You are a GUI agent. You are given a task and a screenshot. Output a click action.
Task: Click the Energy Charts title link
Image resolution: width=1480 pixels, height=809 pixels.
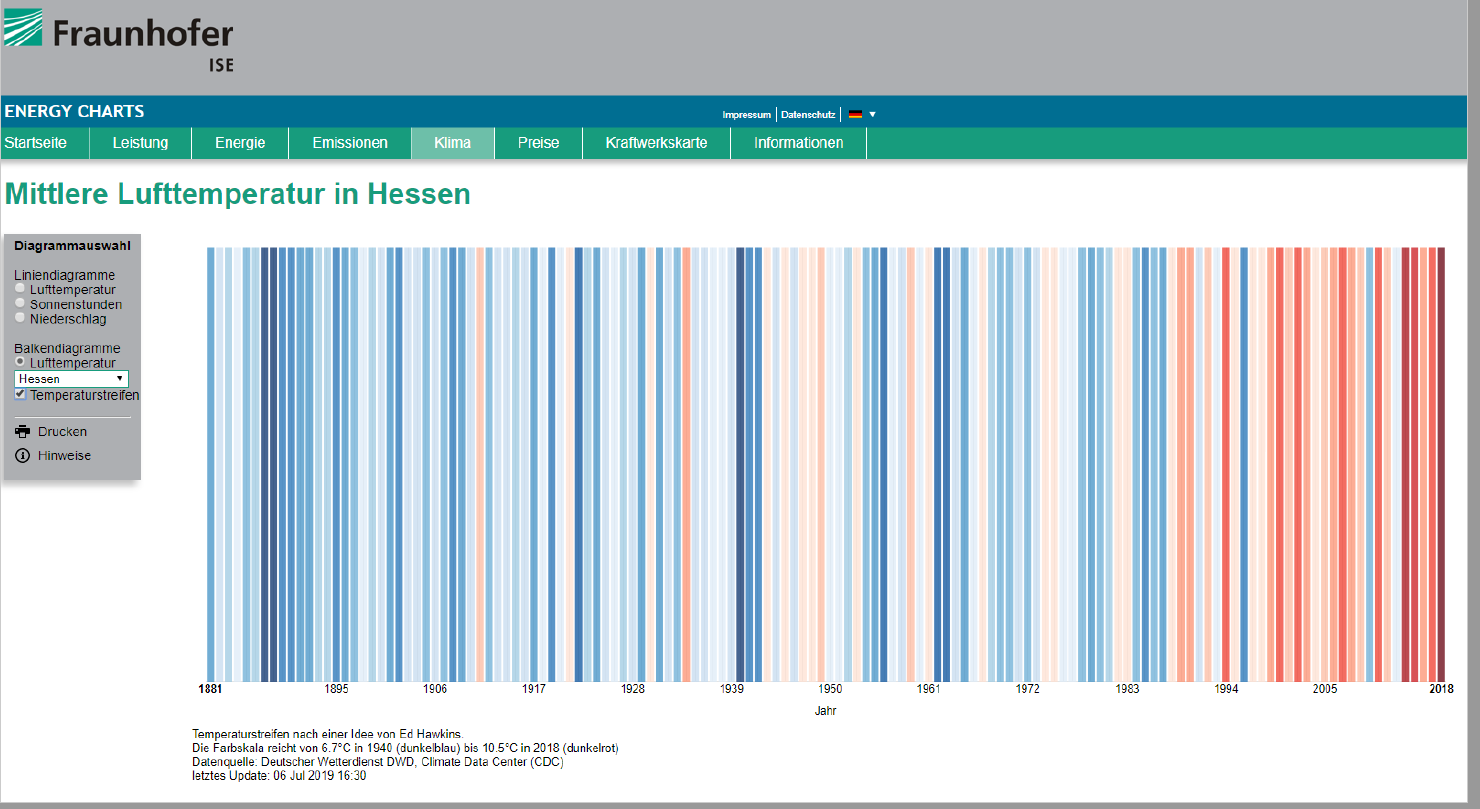[74, 111]
